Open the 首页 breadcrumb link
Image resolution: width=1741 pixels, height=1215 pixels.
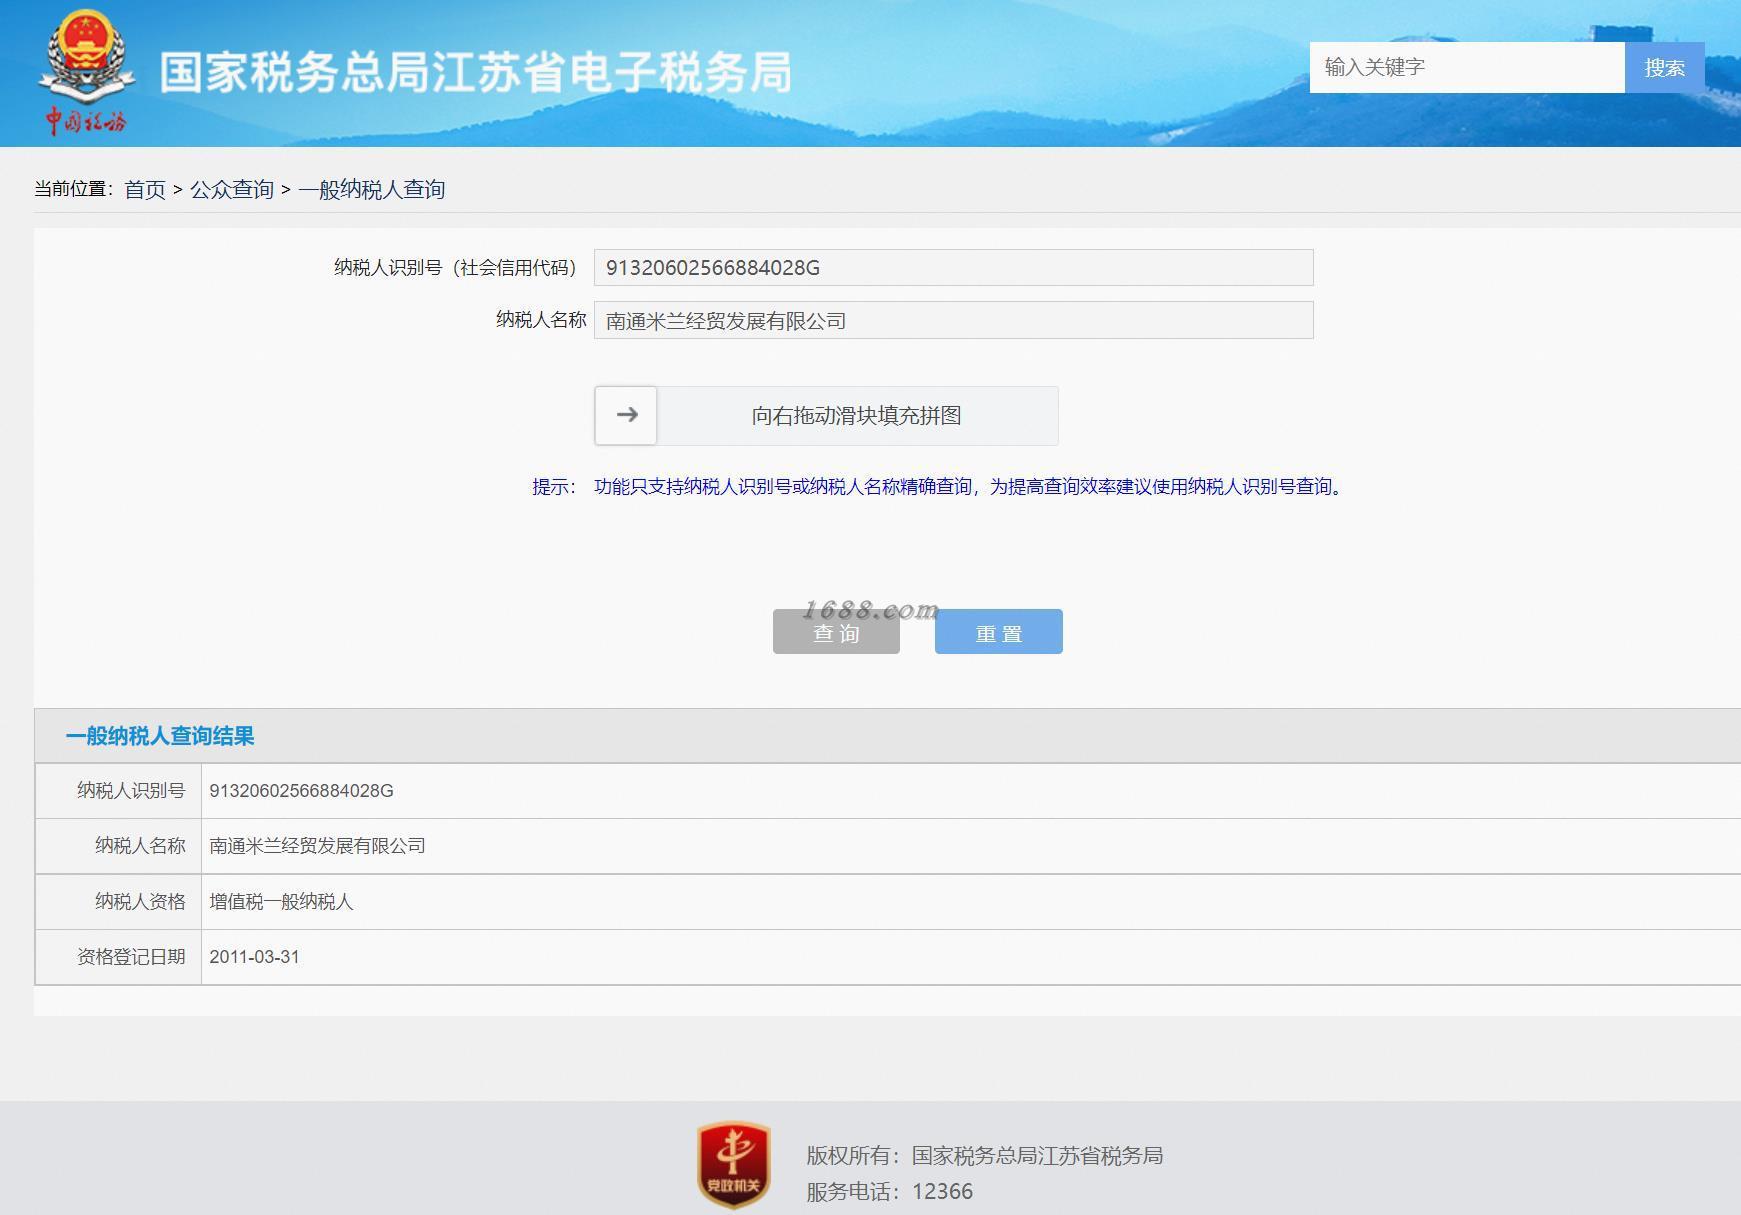point(145,189)
